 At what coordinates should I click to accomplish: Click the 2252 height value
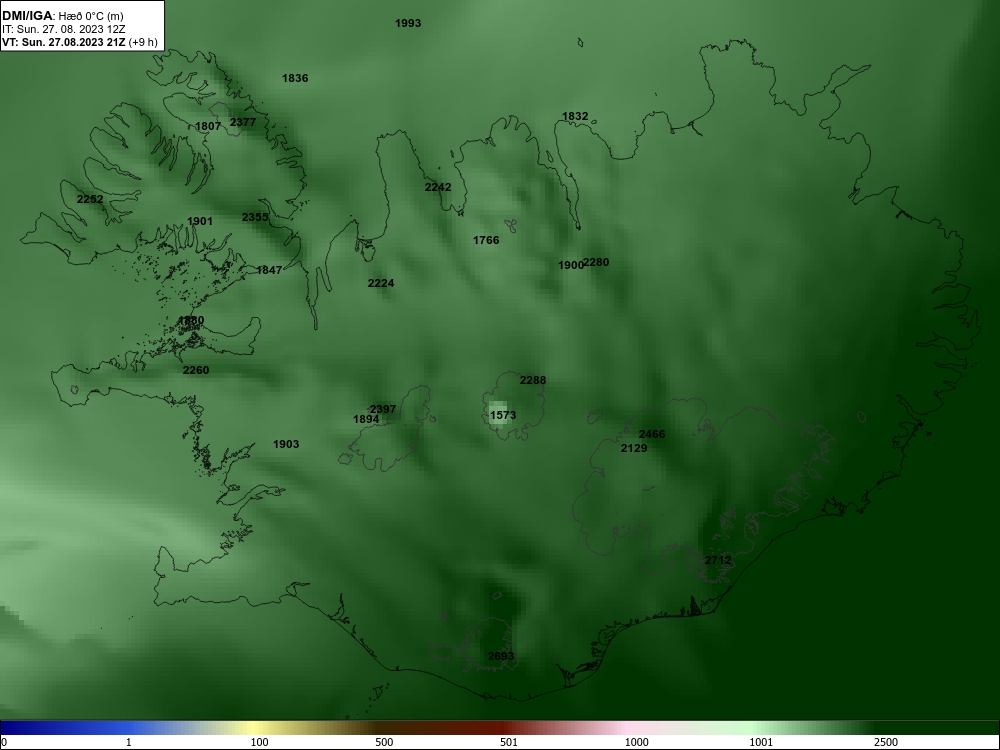(x=90, y=199)
